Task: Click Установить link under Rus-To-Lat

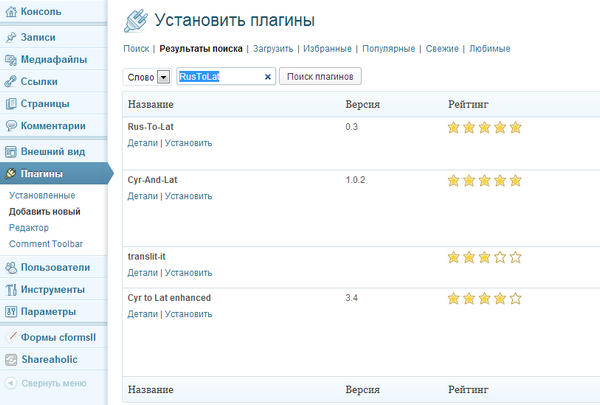Action: pyautogui.click(x=188, y=143)
